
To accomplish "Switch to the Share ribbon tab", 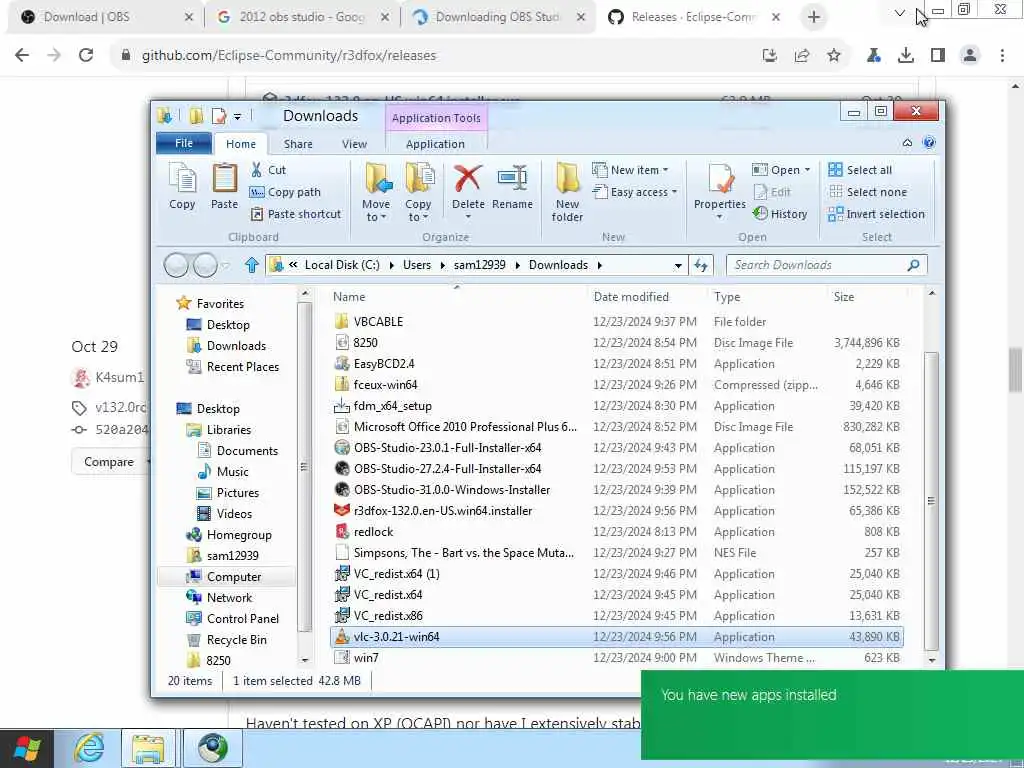I will (x=298, y=144).
